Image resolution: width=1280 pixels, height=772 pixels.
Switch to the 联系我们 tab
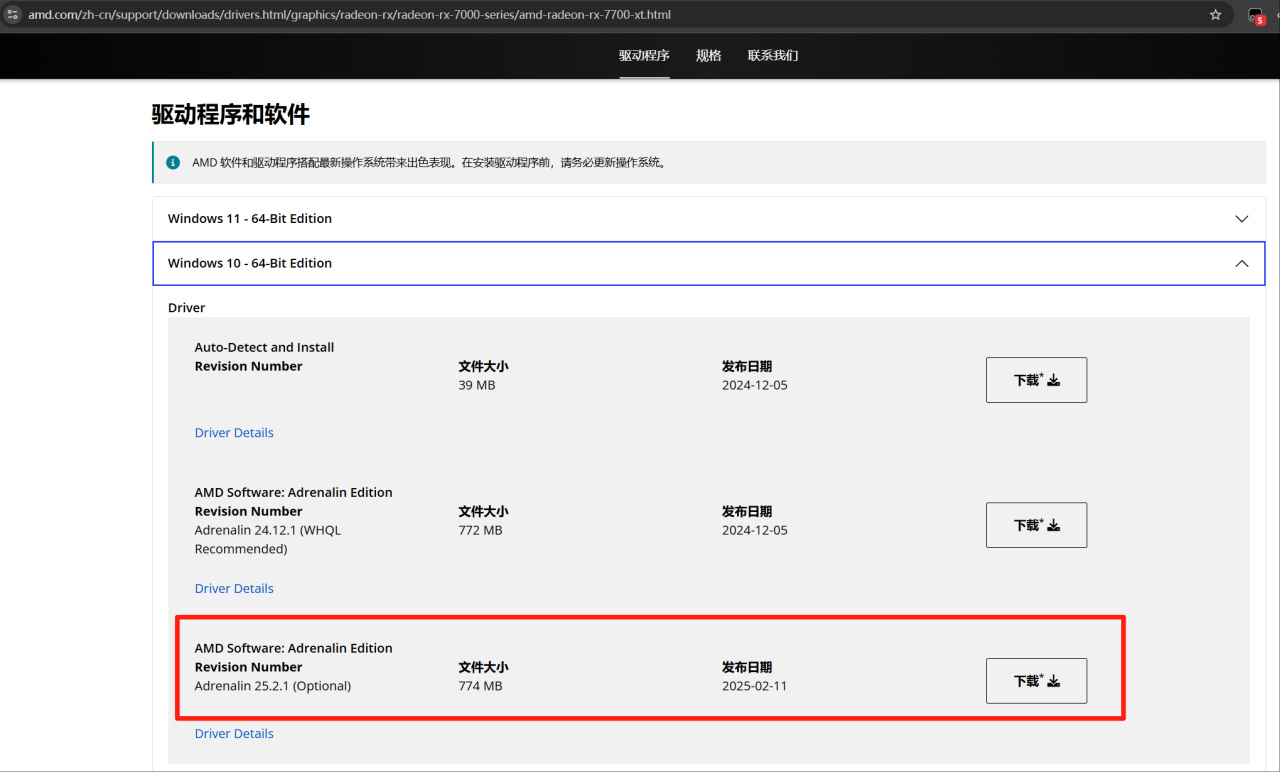[773, 56]
